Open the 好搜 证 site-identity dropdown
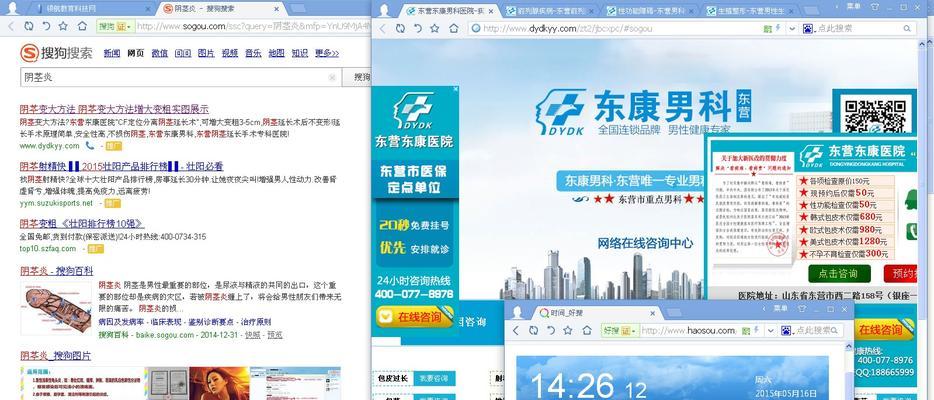 pyautogui.click(x=619, y=330)
